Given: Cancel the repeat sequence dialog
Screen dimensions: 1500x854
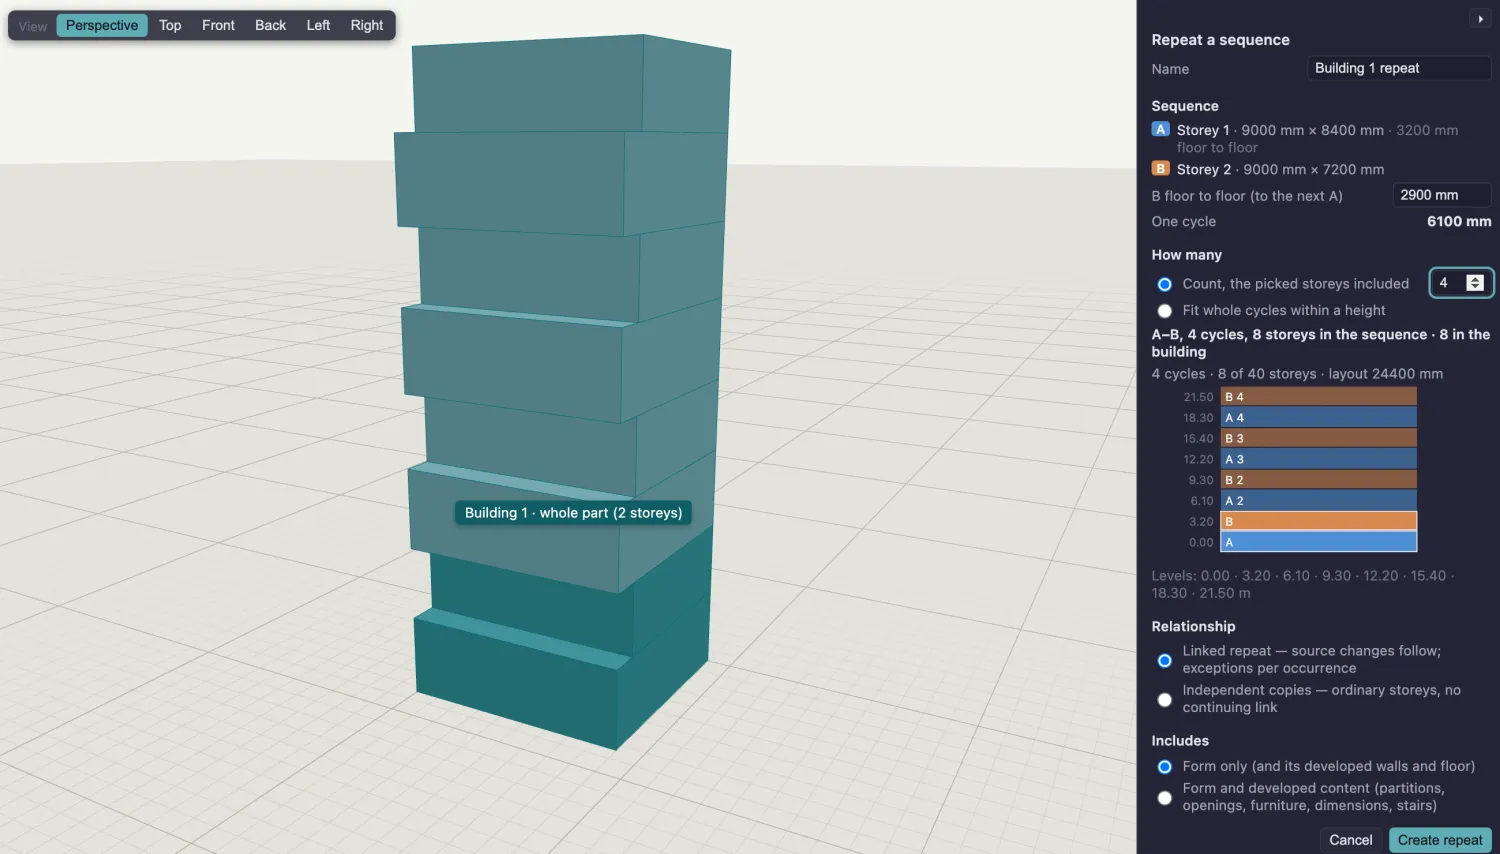Looking at the screenshot, I should (x=1350, y=840).
